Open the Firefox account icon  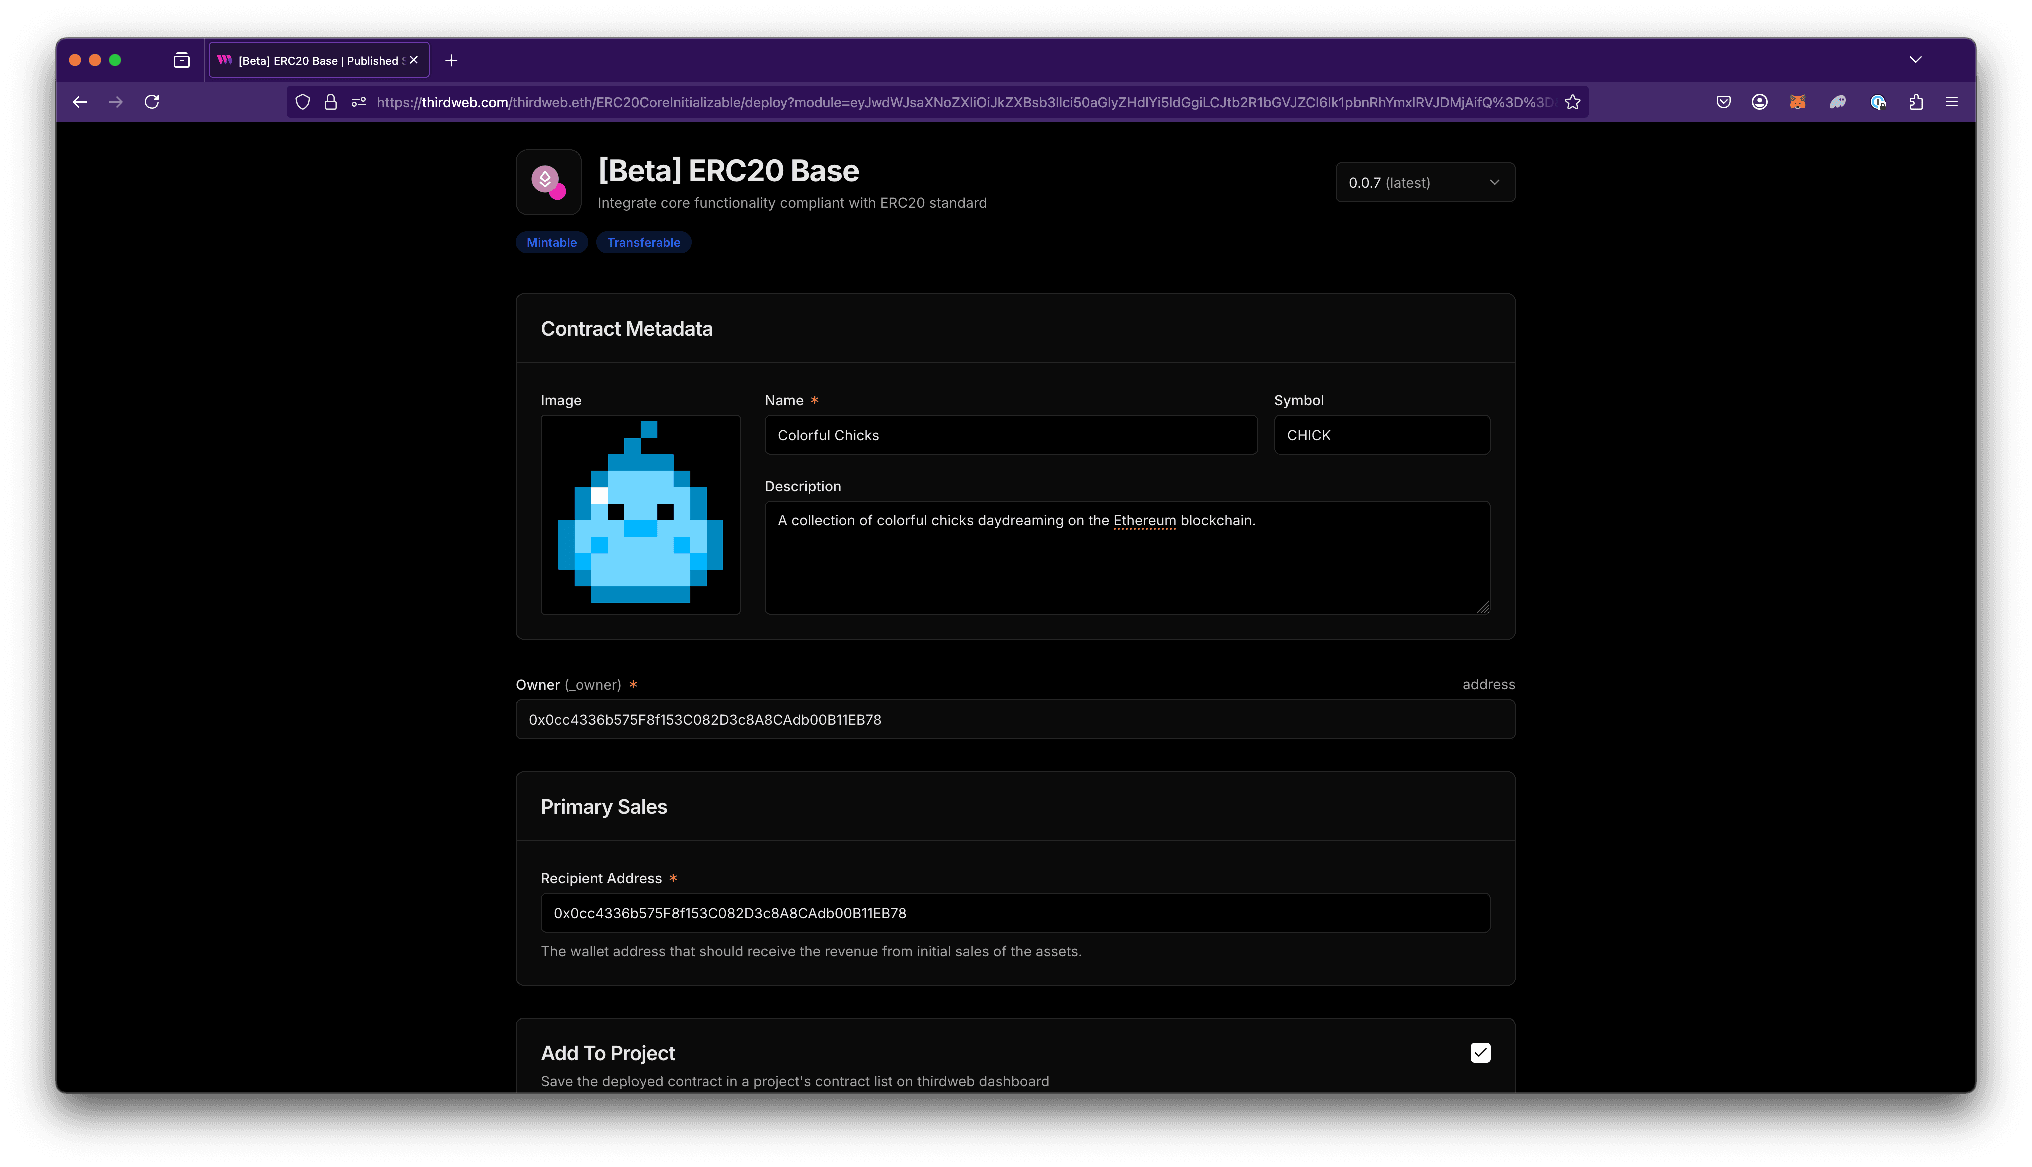coord(1760,101)
